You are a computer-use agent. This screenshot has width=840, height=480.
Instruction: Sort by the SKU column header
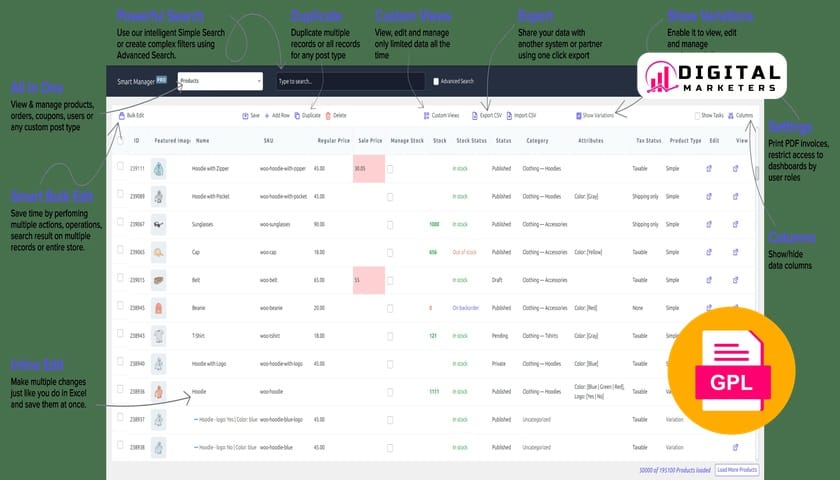(268, 141)
